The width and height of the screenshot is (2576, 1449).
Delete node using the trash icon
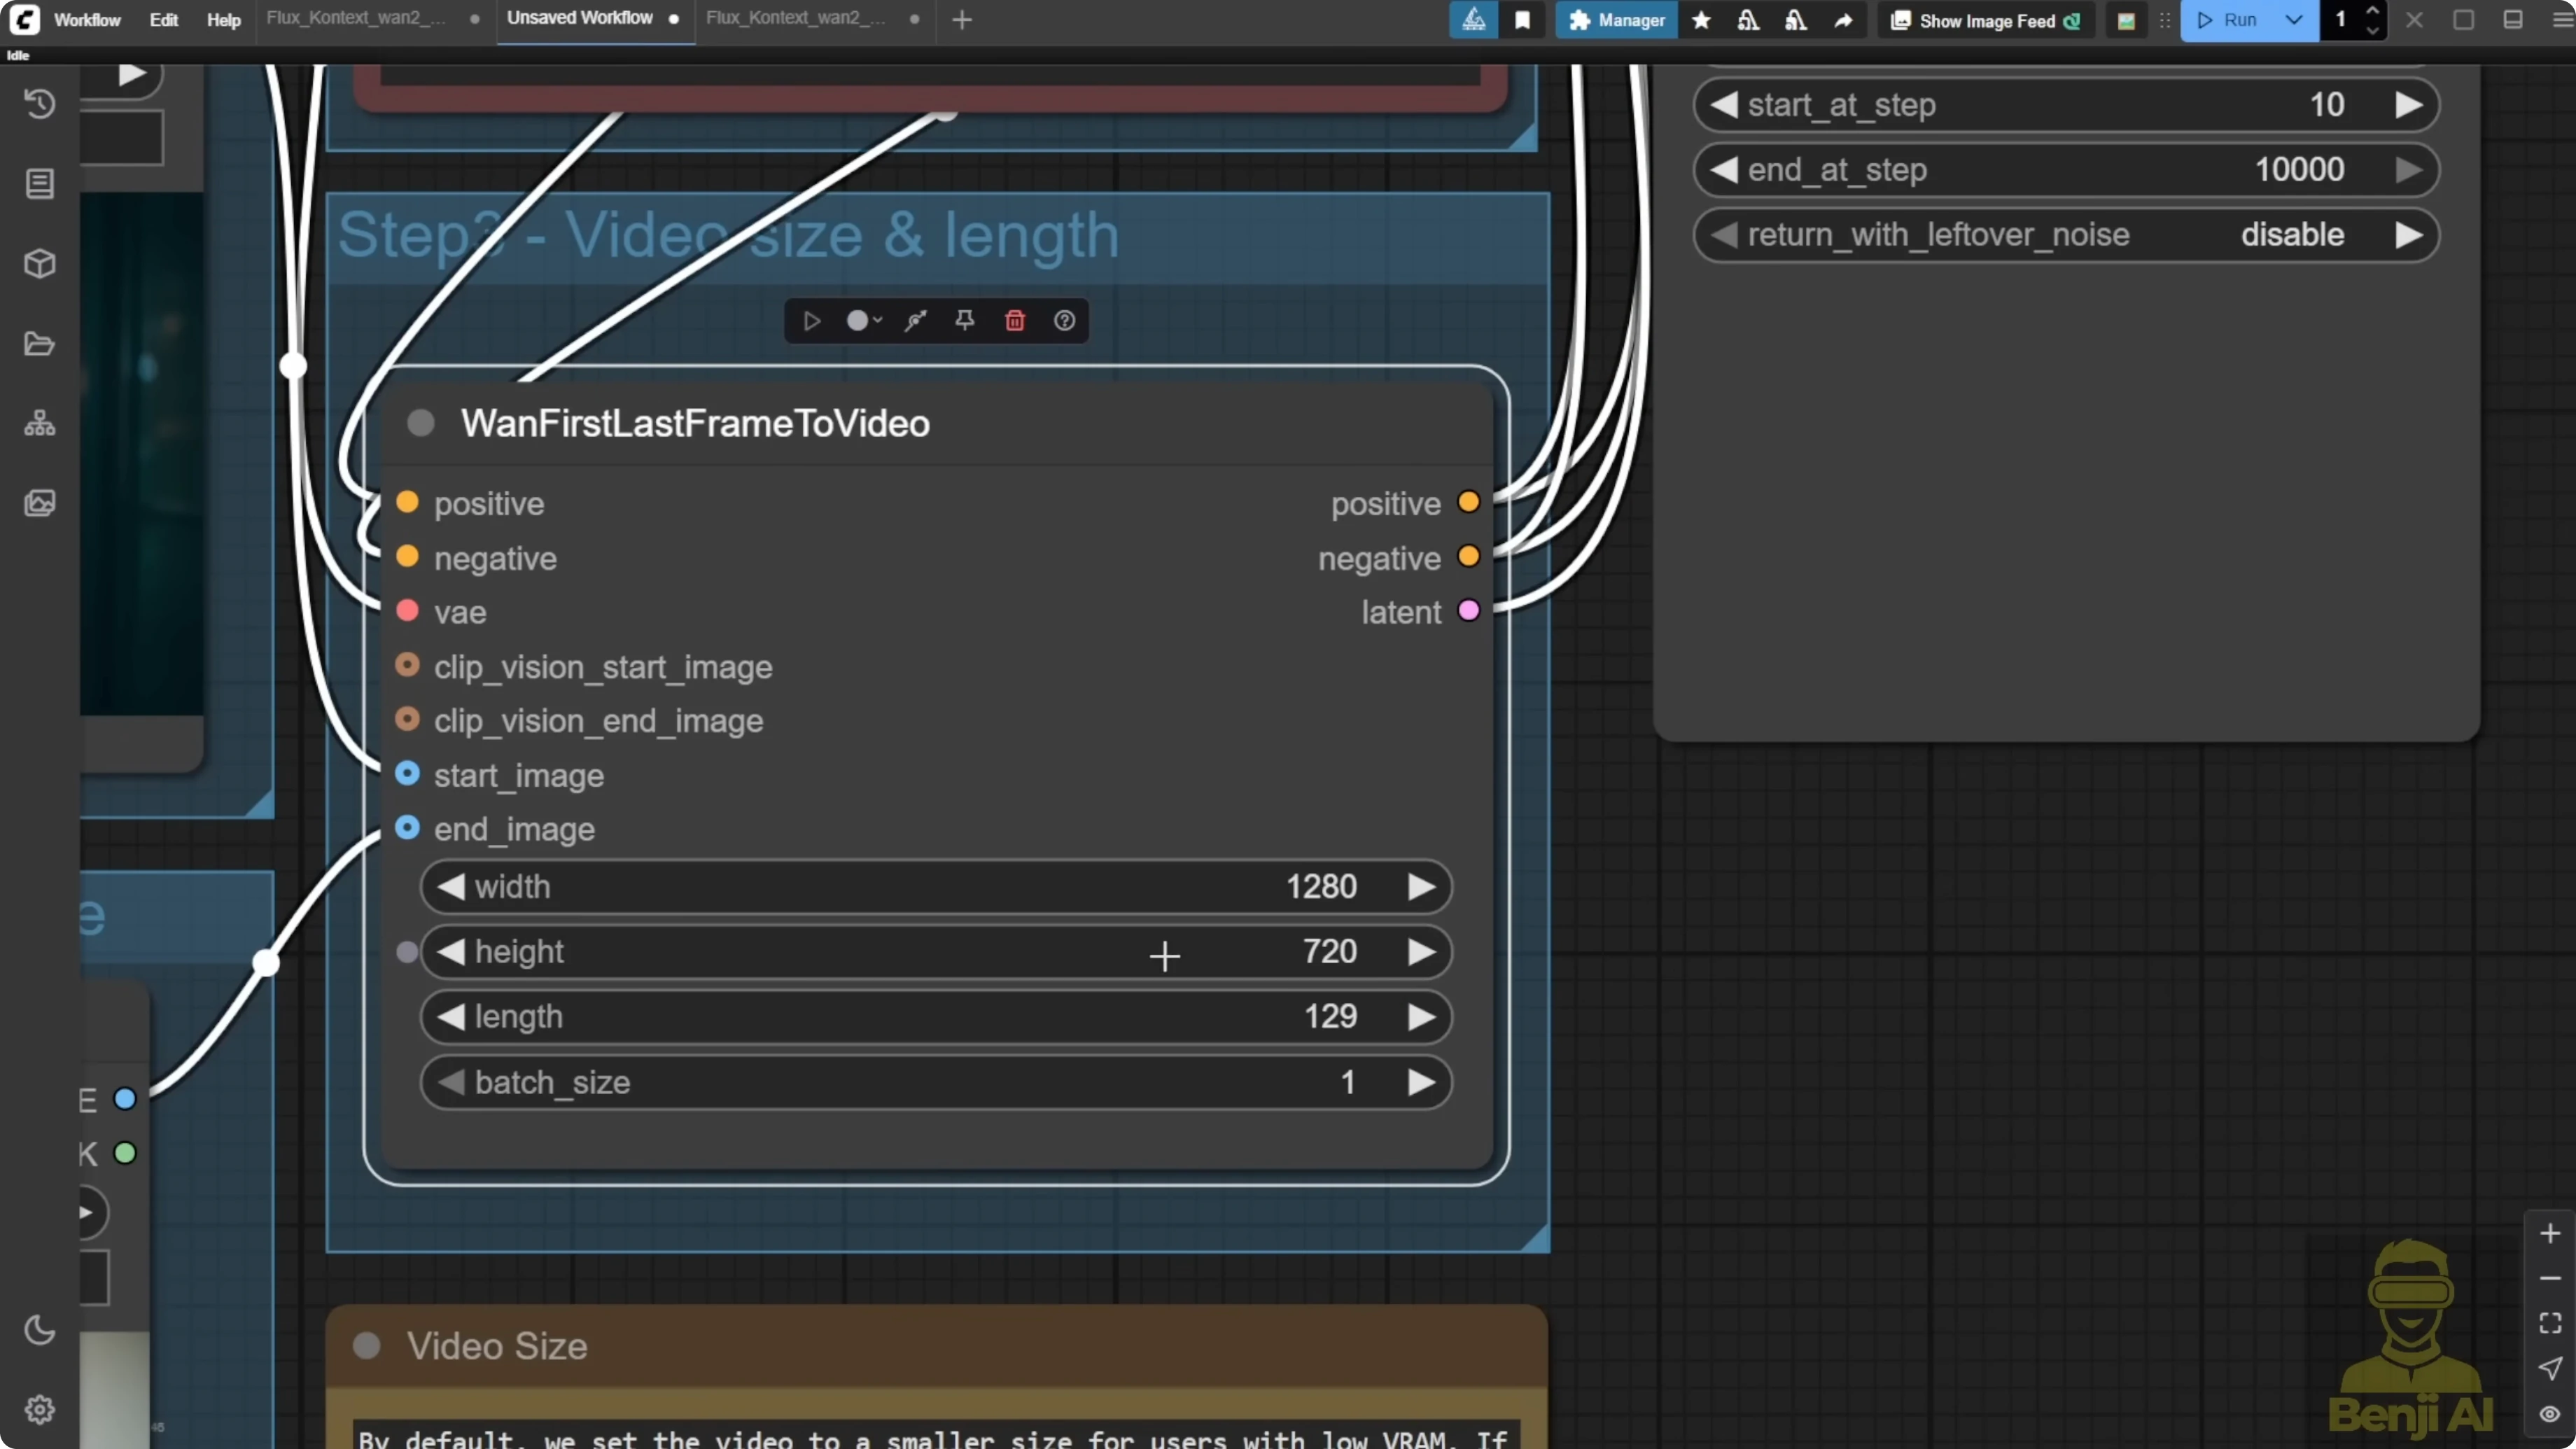tap(1014, 321)
